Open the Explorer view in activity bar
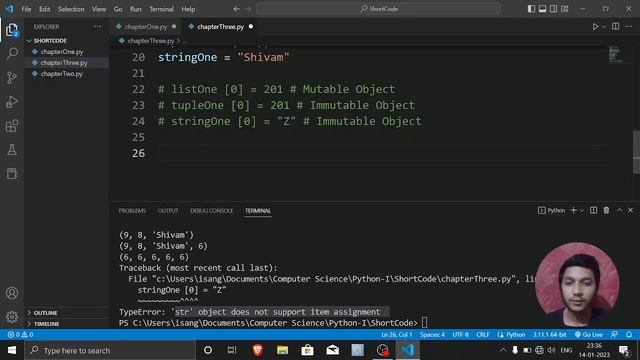The height and width of the screenshot is (360, 640). point(12,30)
